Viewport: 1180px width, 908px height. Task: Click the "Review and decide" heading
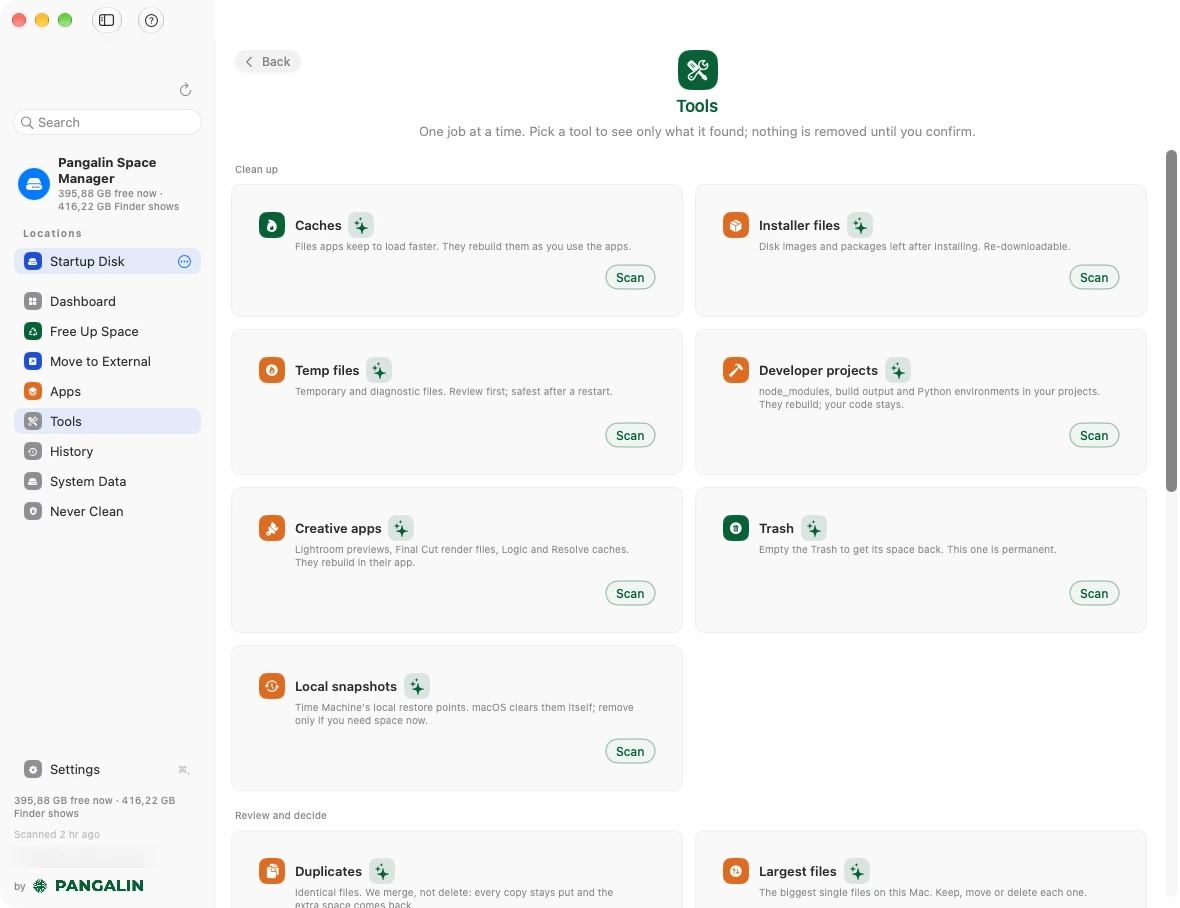click(281, 815)
